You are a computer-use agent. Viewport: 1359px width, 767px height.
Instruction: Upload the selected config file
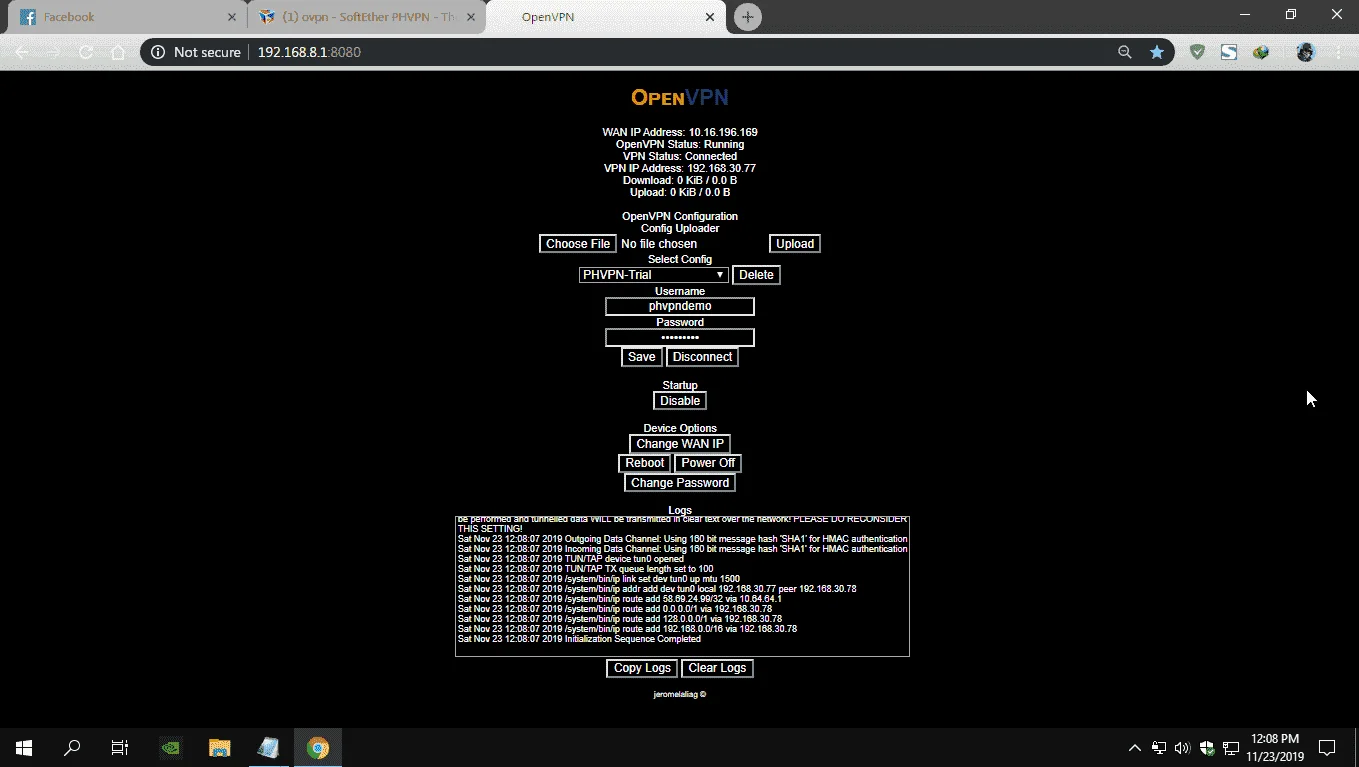795,244
